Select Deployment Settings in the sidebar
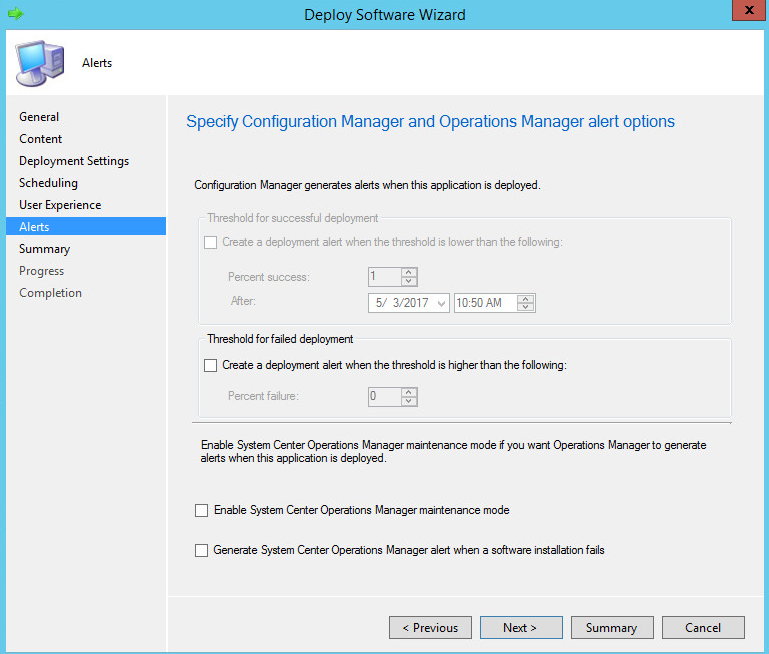This screenshot has width=769, height=654. point(74,161)
